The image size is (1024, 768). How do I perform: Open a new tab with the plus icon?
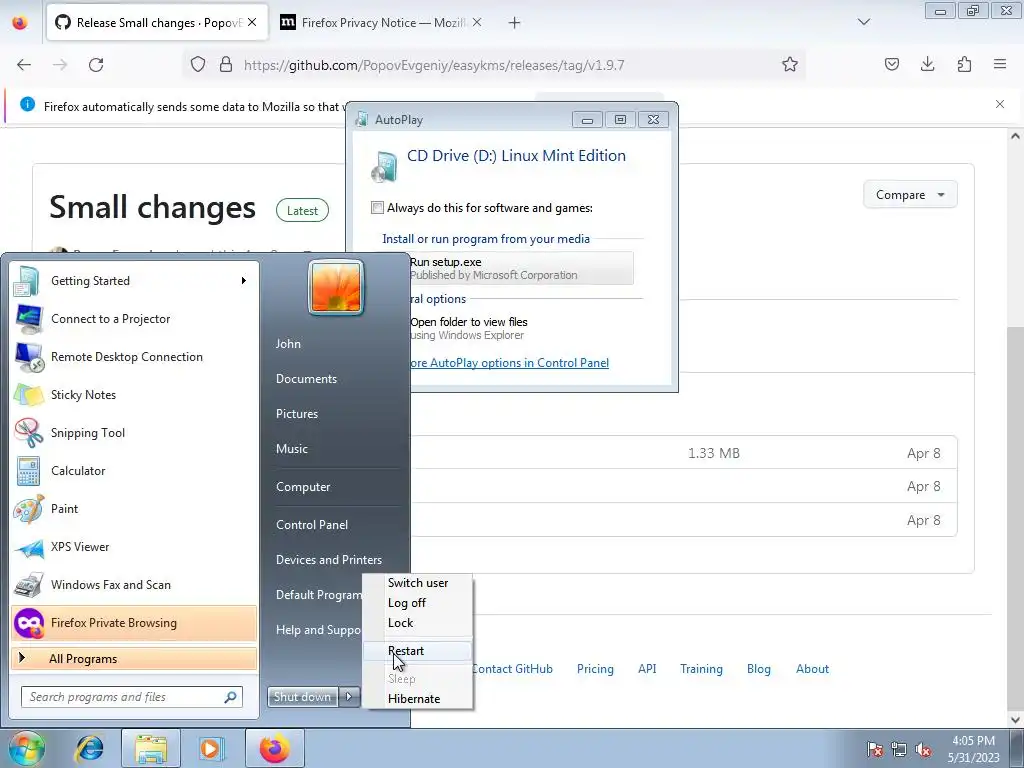click(x=515, y=23)
